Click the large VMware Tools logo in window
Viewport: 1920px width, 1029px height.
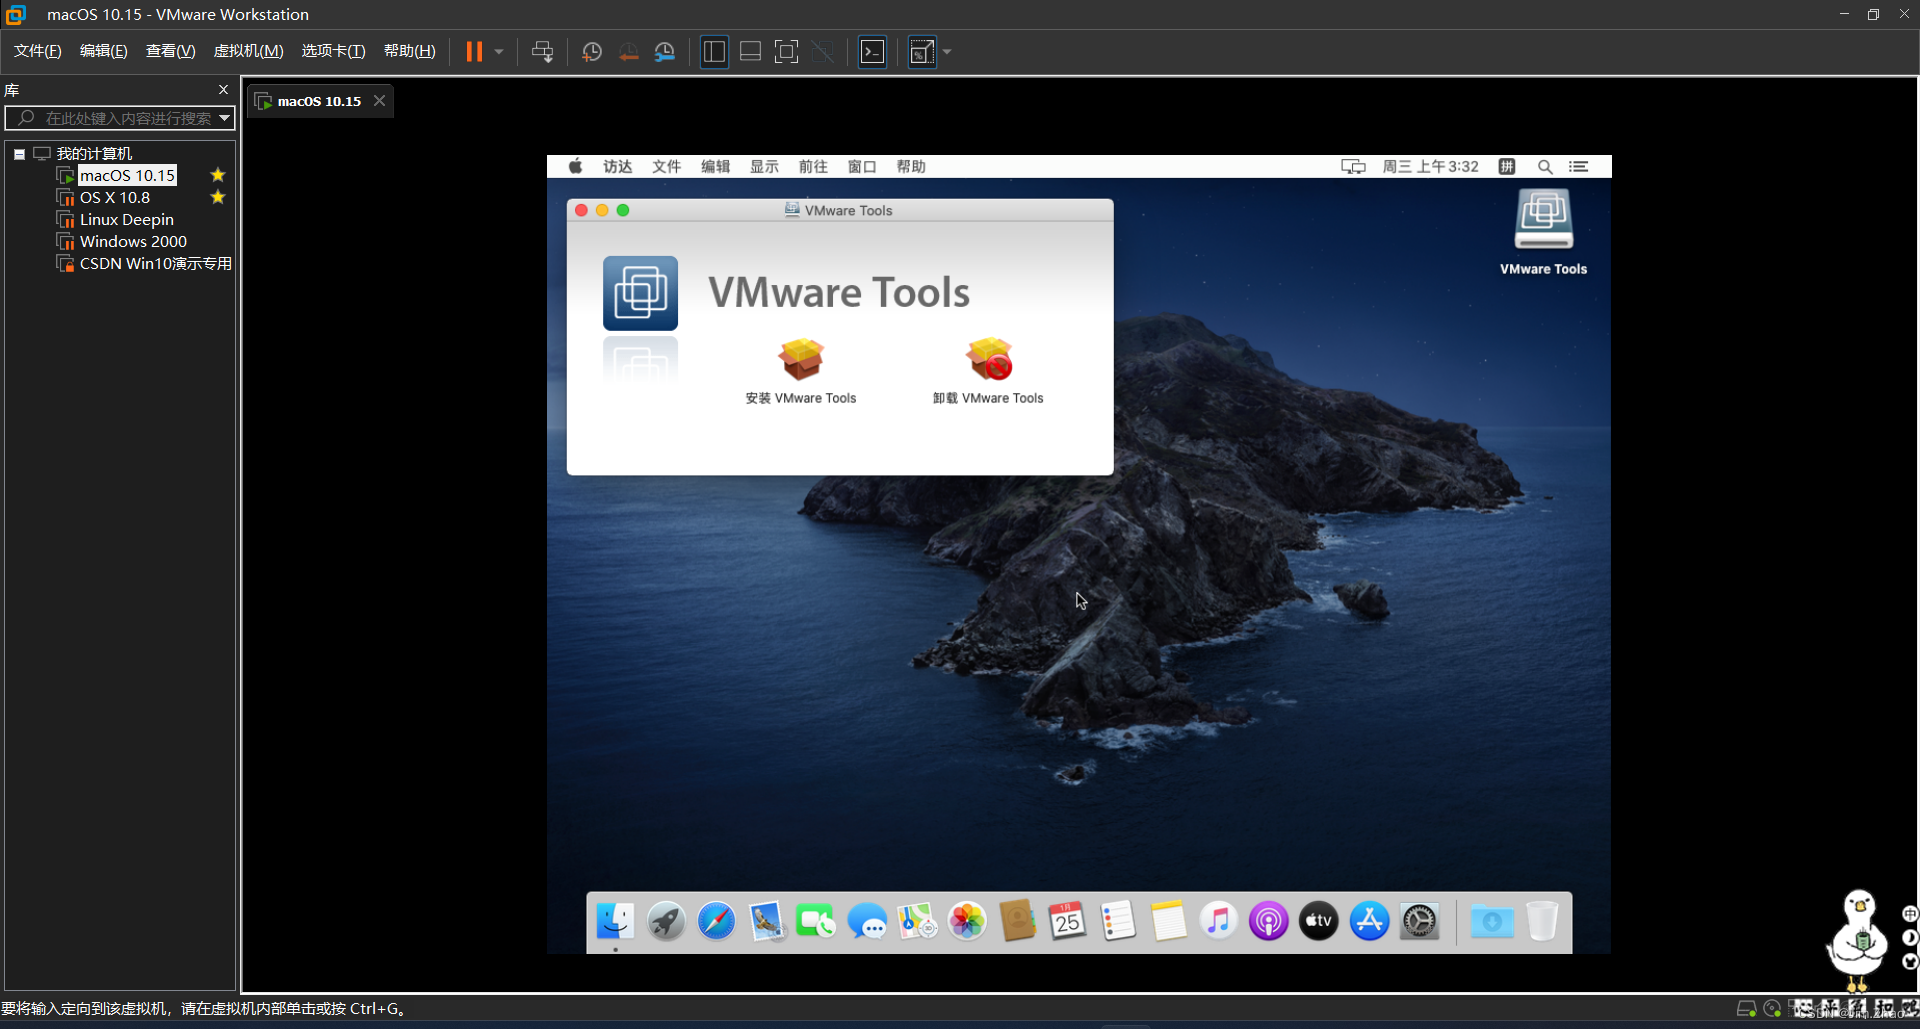pos(640,293)
